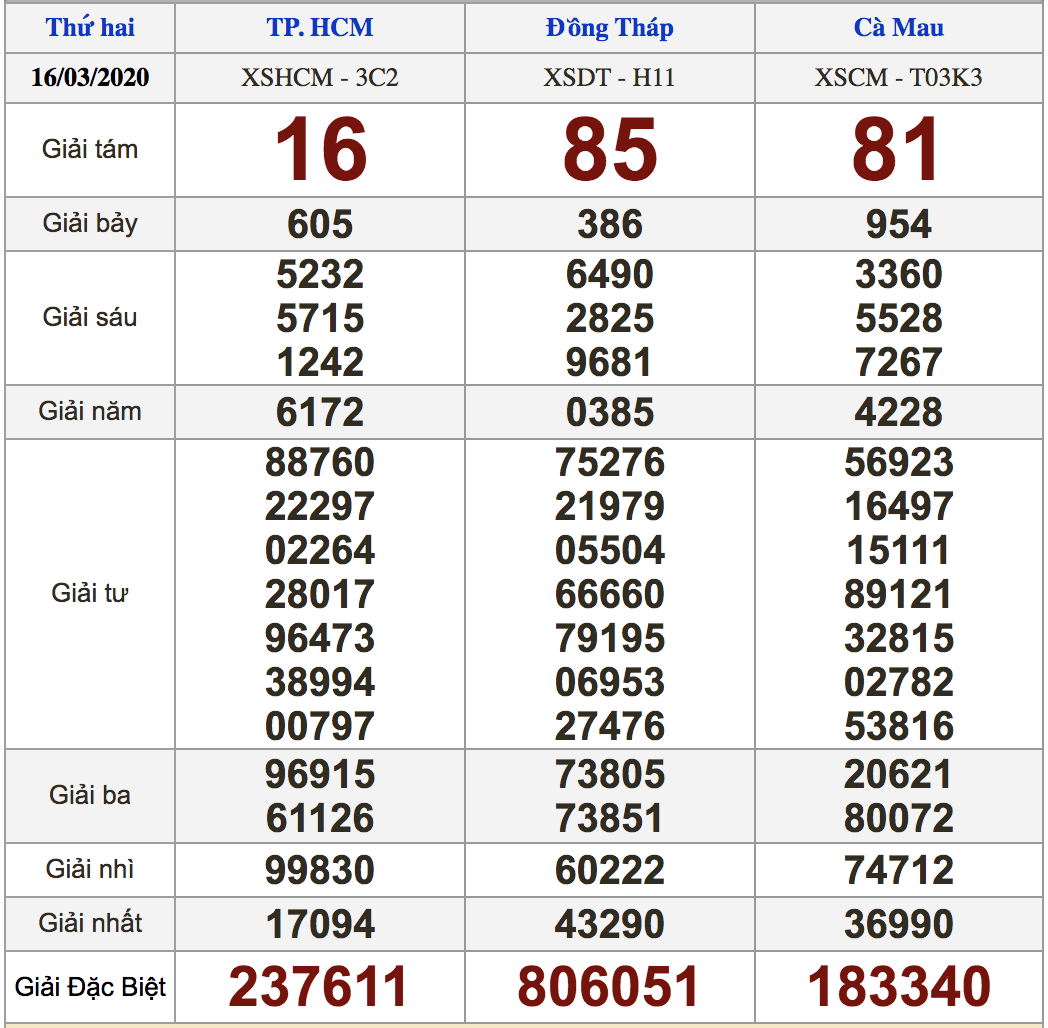Select the Giải tám row label

point(90,150)
